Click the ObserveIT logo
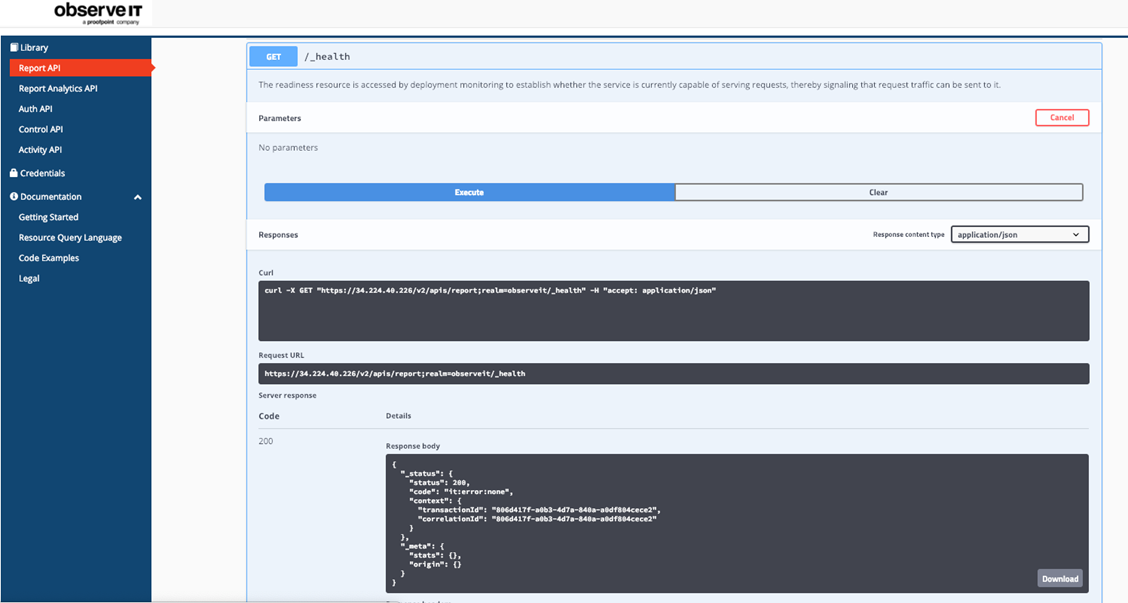Screen dimensions: 1128x603 [96, 13]
